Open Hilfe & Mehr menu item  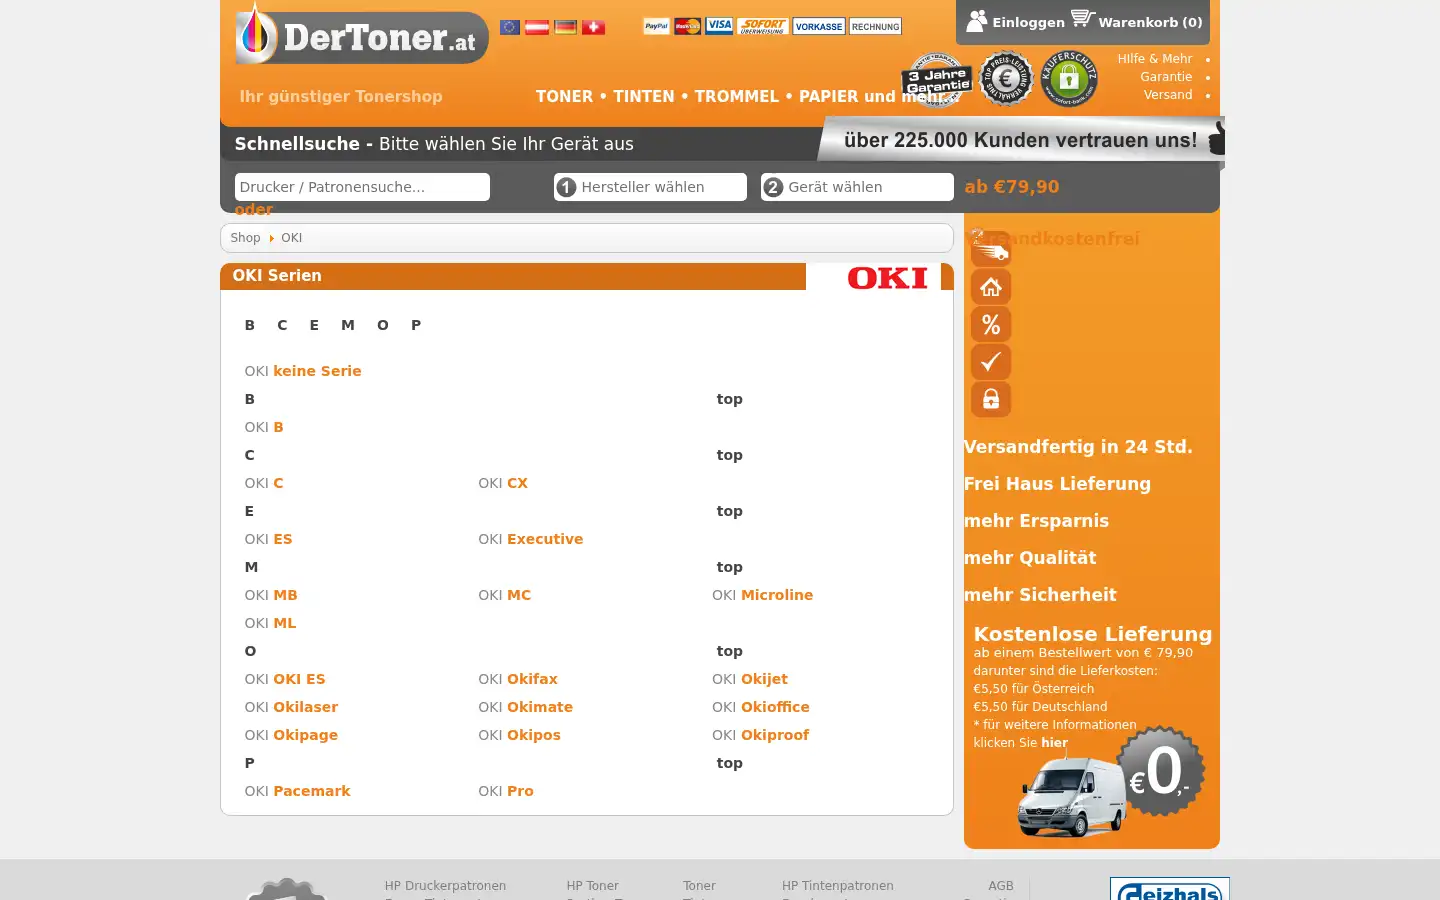(1155, 59)
